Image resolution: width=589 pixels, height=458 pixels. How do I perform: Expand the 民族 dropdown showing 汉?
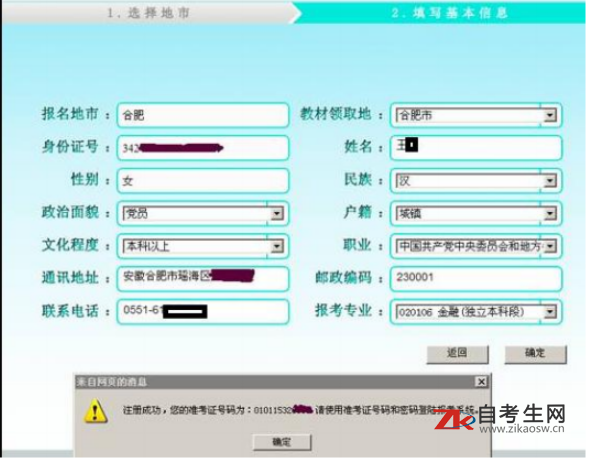[x=476, y=181]
